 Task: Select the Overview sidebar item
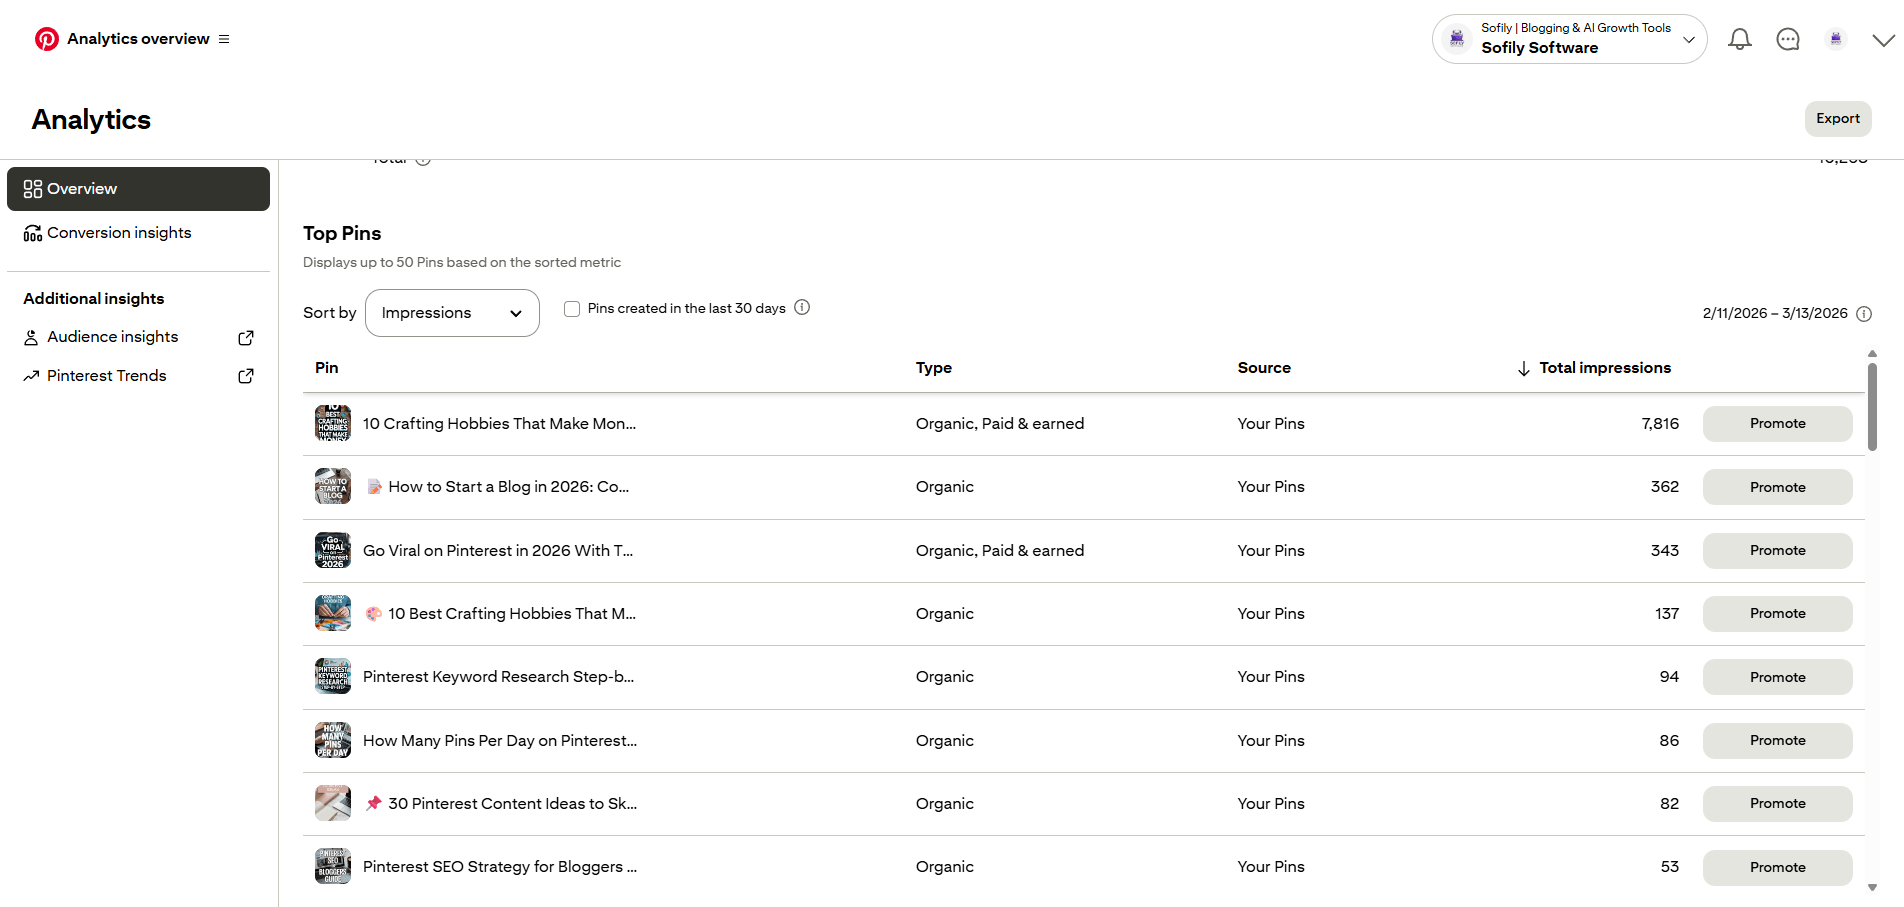pyautogui.click(x=138, y=189)
